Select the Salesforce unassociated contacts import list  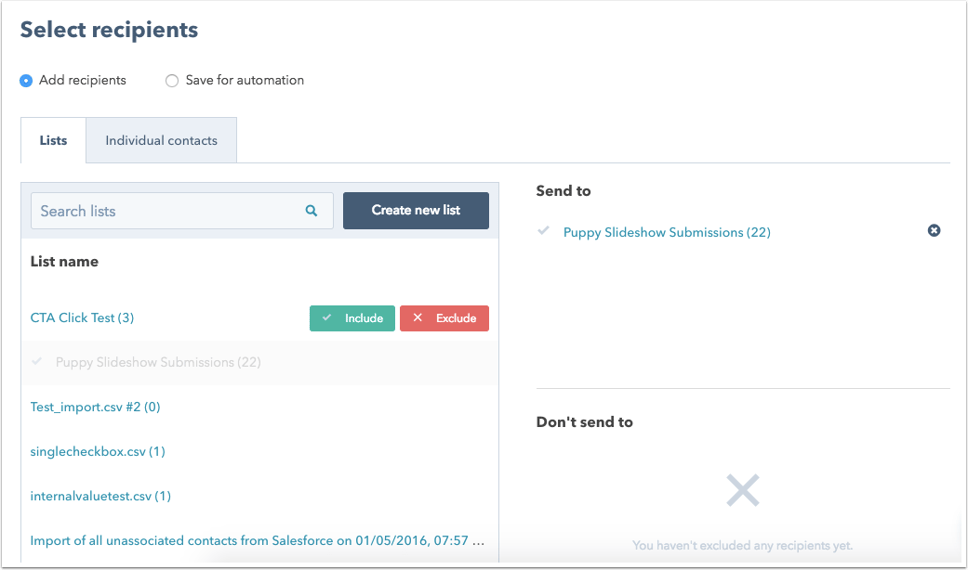[257, 540]
